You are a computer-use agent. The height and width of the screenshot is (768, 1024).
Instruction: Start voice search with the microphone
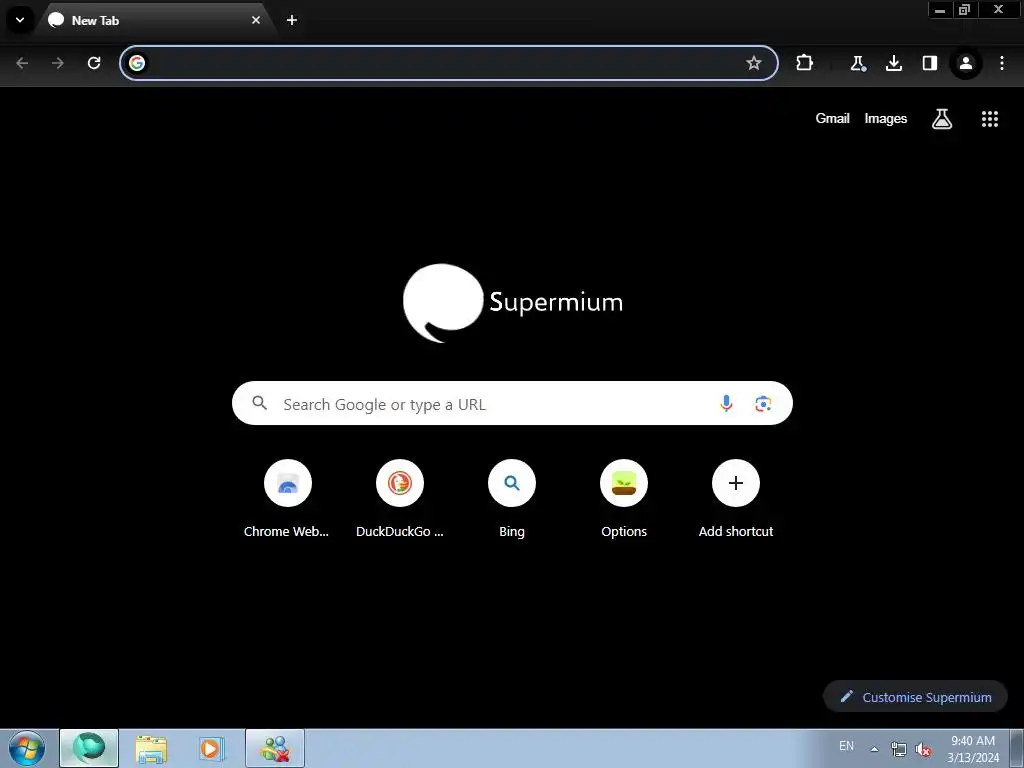[726, 404]
